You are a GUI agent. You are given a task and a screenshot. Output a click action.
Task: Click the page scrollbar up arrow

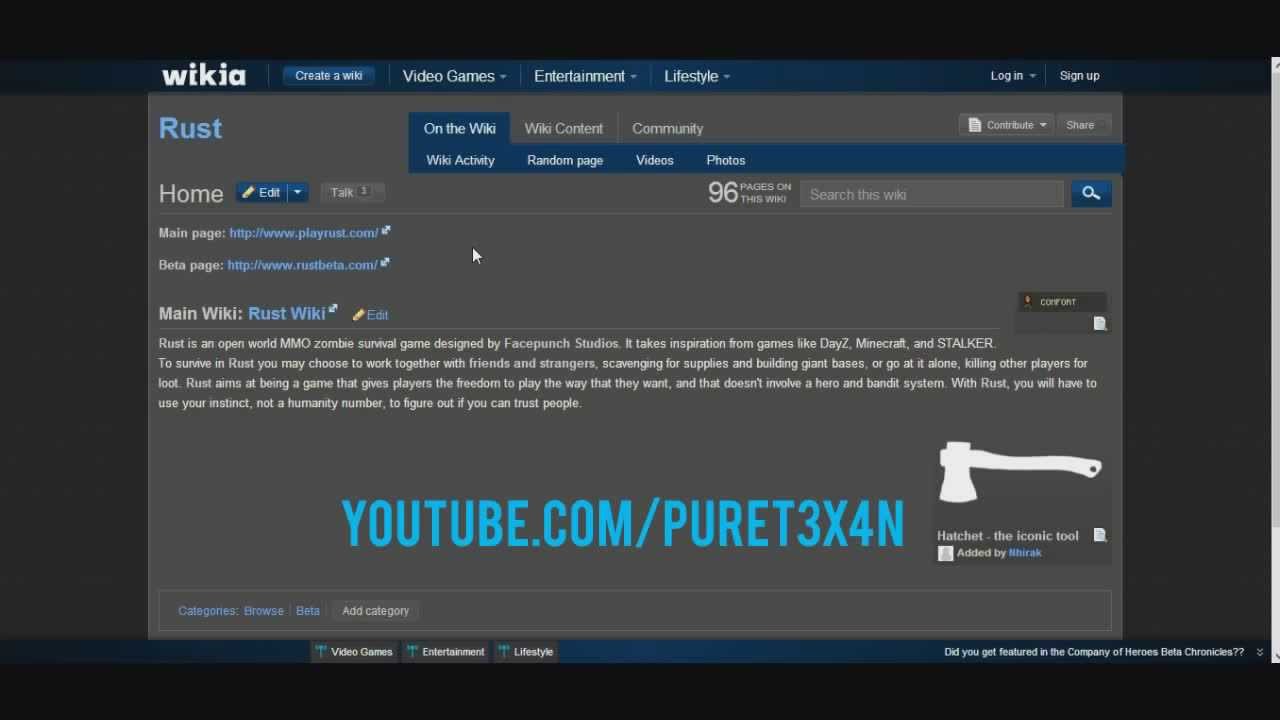pos(1275,65)
